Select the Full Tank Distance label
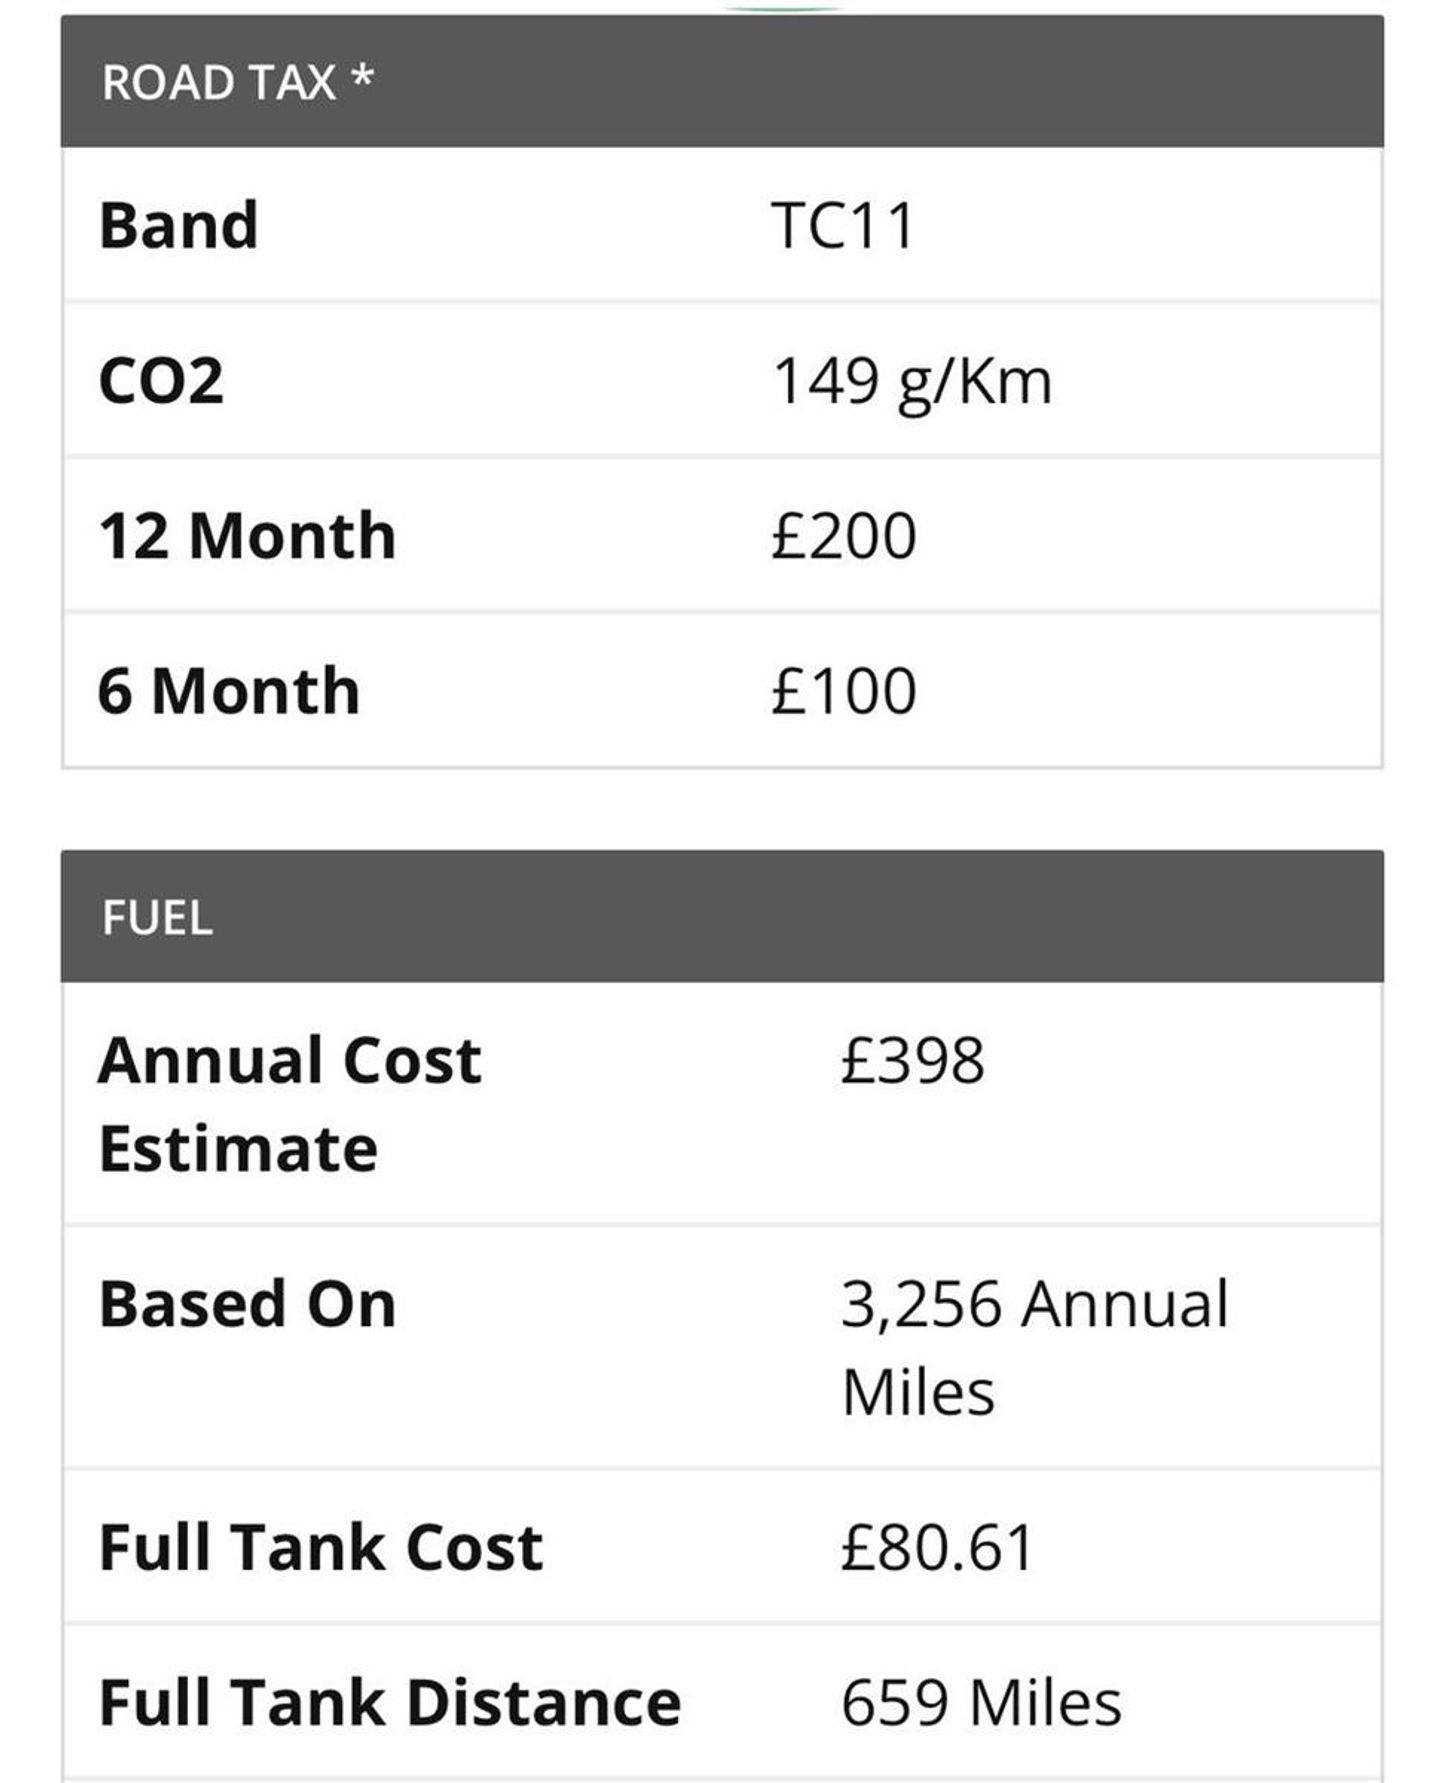 coord(390,1702)
